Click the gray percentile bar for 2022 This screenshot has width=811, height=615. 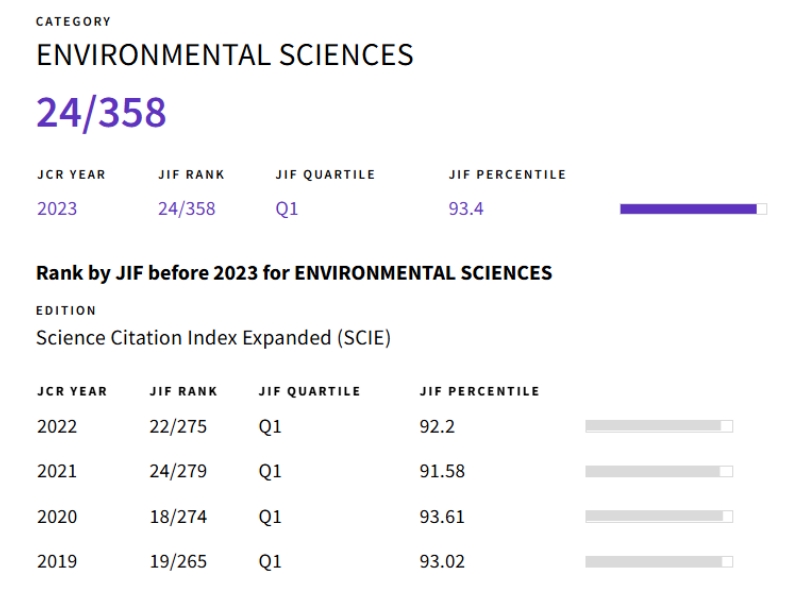pos(658,426)
